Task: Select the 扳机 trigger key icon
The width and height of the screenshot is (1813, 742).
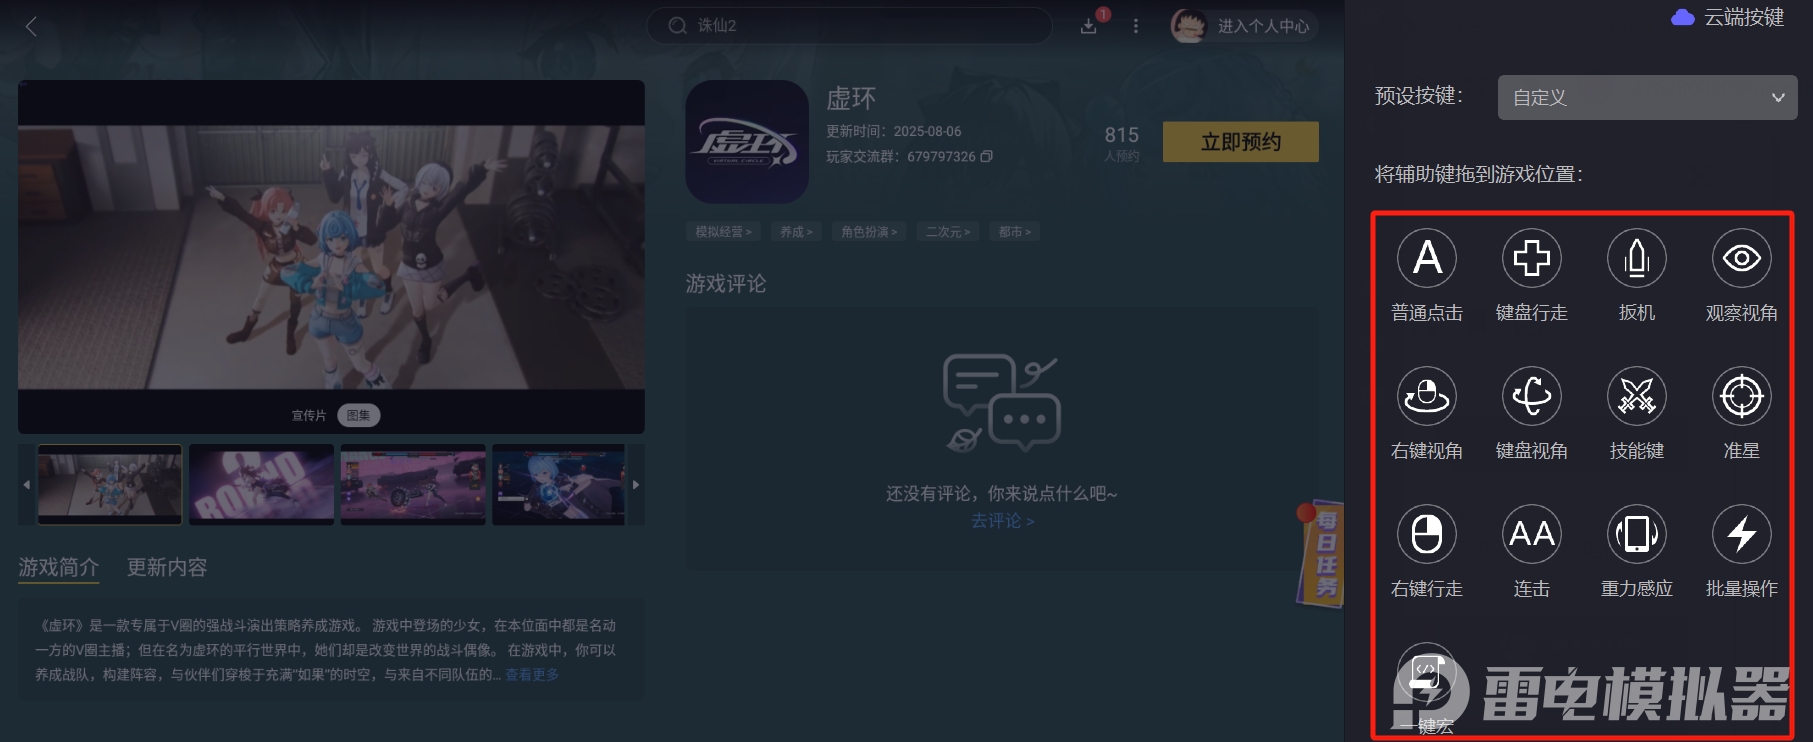Action: coord(1637,258)
